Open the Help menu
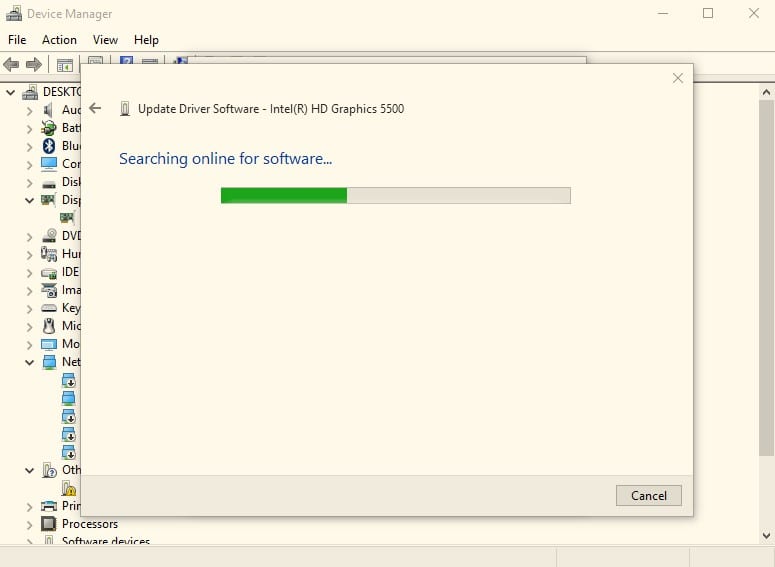775x567 pixels. coord(146,40)
